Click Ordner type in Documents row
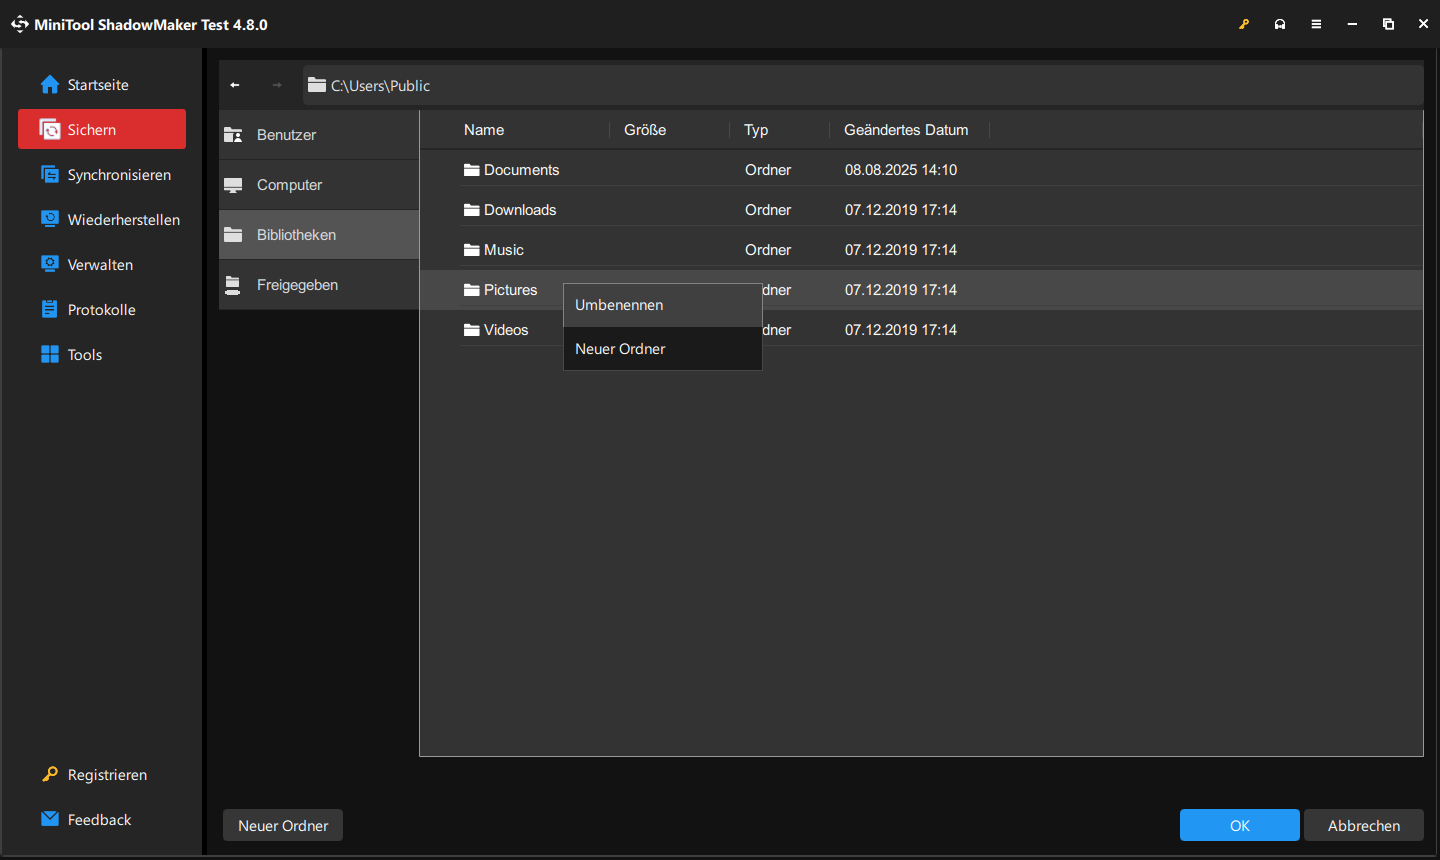 [768, 170]
